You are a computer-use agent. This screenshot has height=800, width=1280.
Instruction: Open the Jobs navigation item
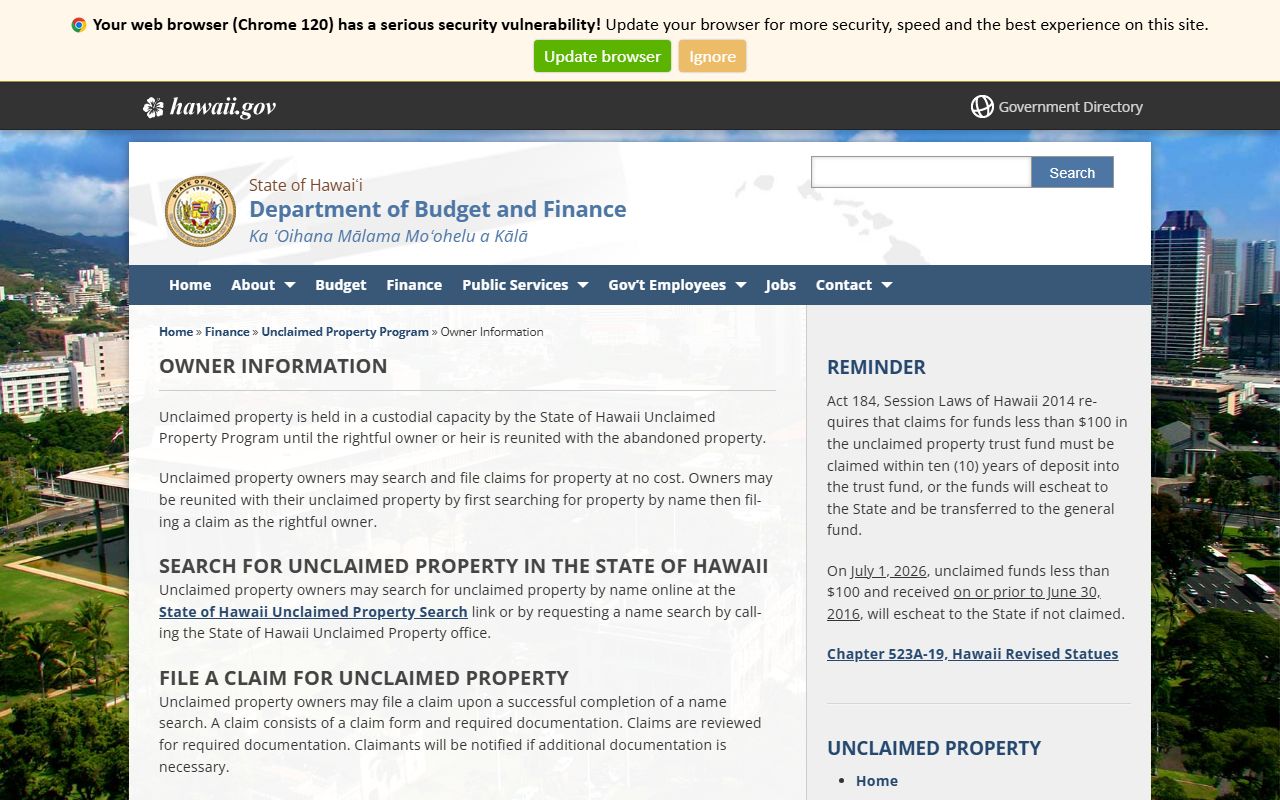click(781, 285)
